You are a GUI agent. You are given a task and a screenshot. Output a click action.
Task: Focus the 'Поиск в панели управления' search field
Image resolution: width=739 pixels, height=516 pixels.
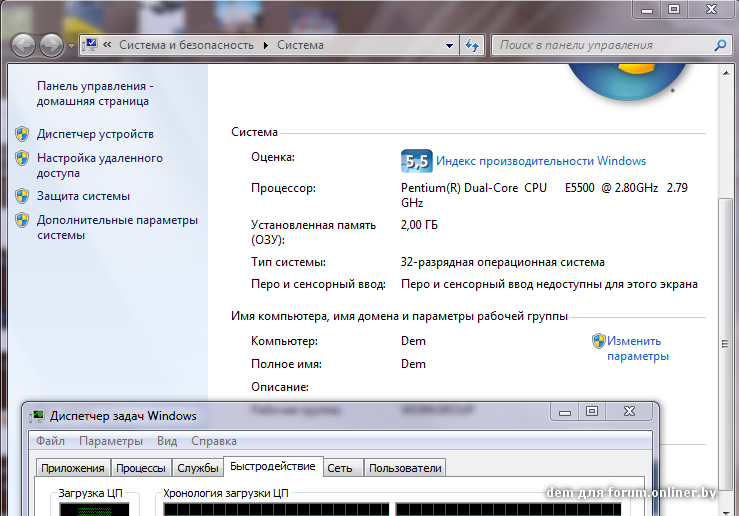coord(603,45)
